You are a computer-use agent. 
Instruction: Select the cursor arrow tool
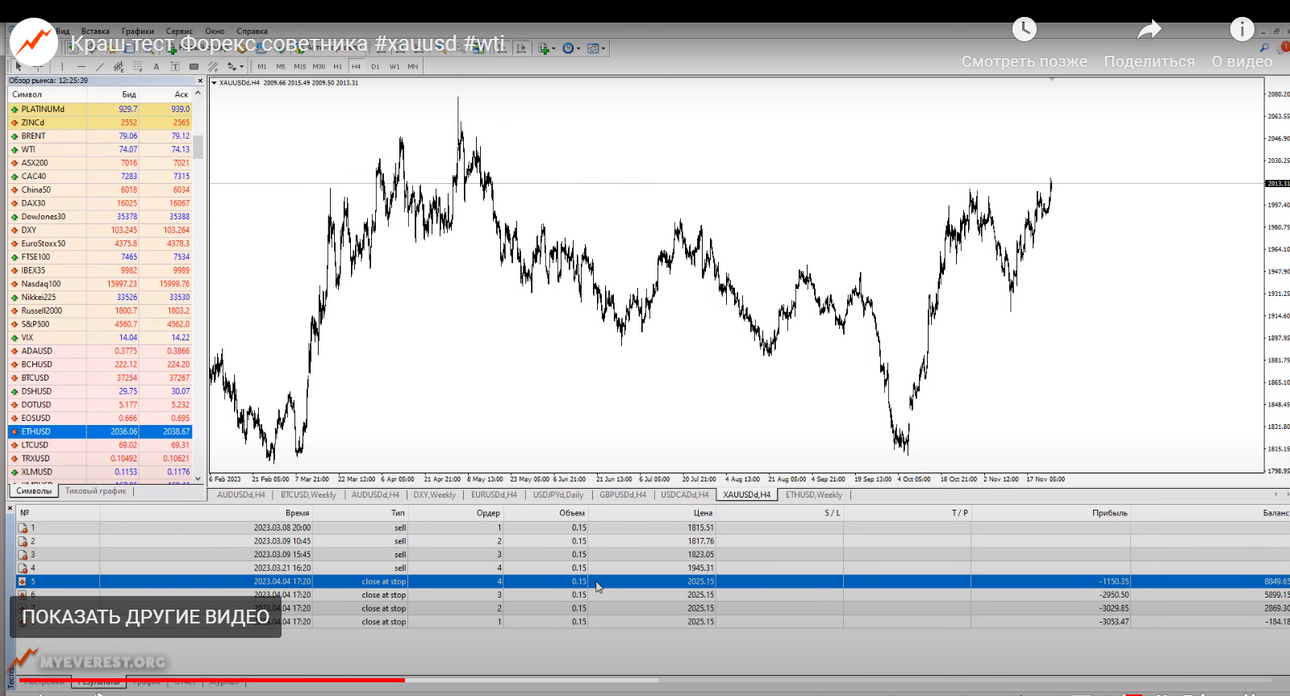(x=19, y=67)
